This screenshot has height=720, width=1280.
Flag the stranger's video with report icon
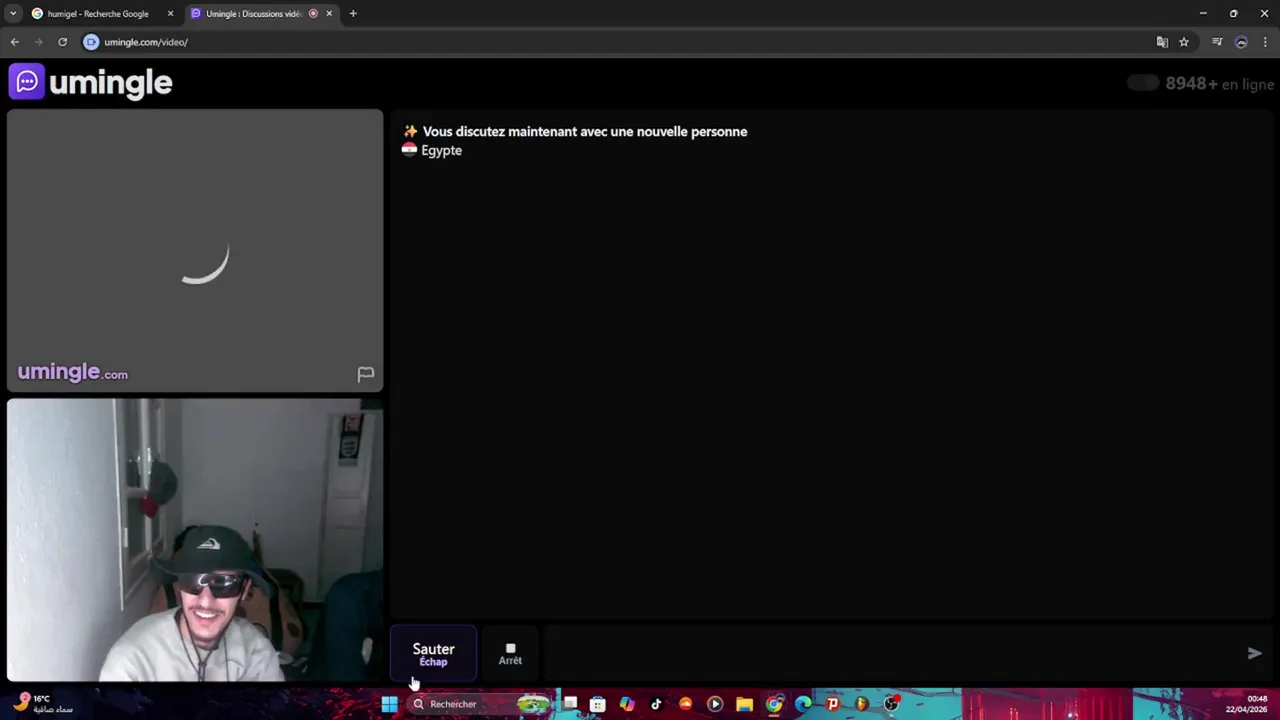coord(366,374)
